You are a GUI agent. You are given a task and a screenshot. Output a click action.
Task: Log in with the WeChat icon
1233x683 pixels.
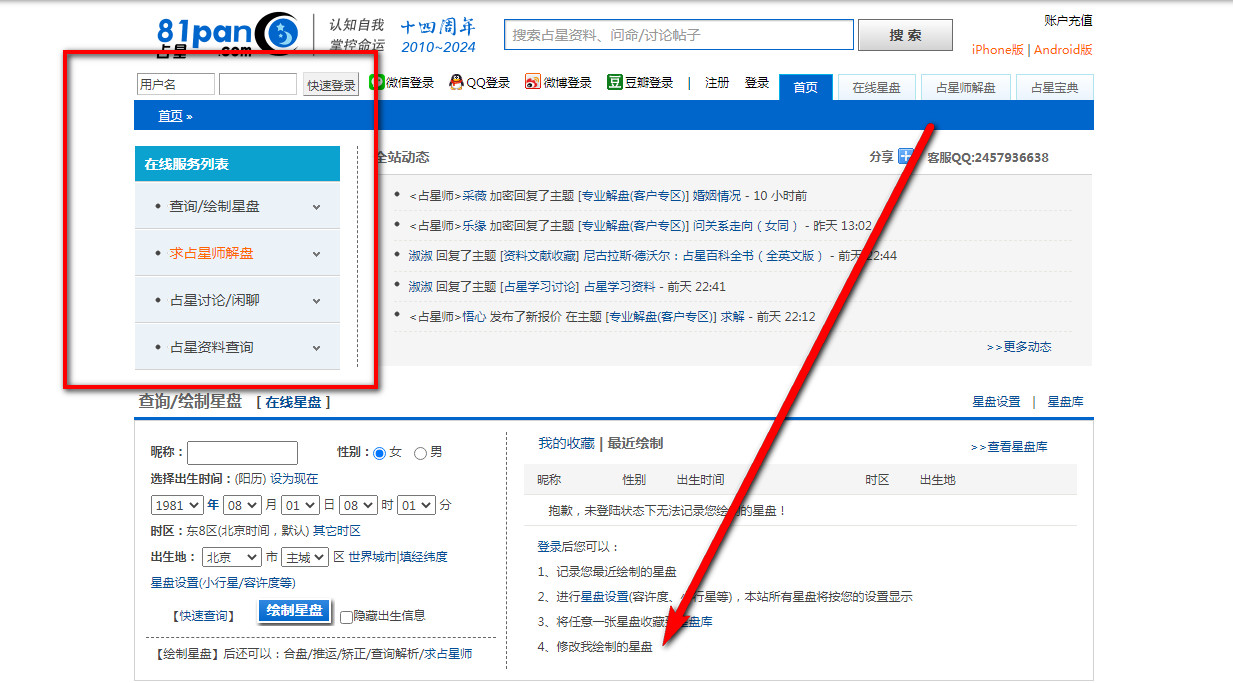pos(376,82)
